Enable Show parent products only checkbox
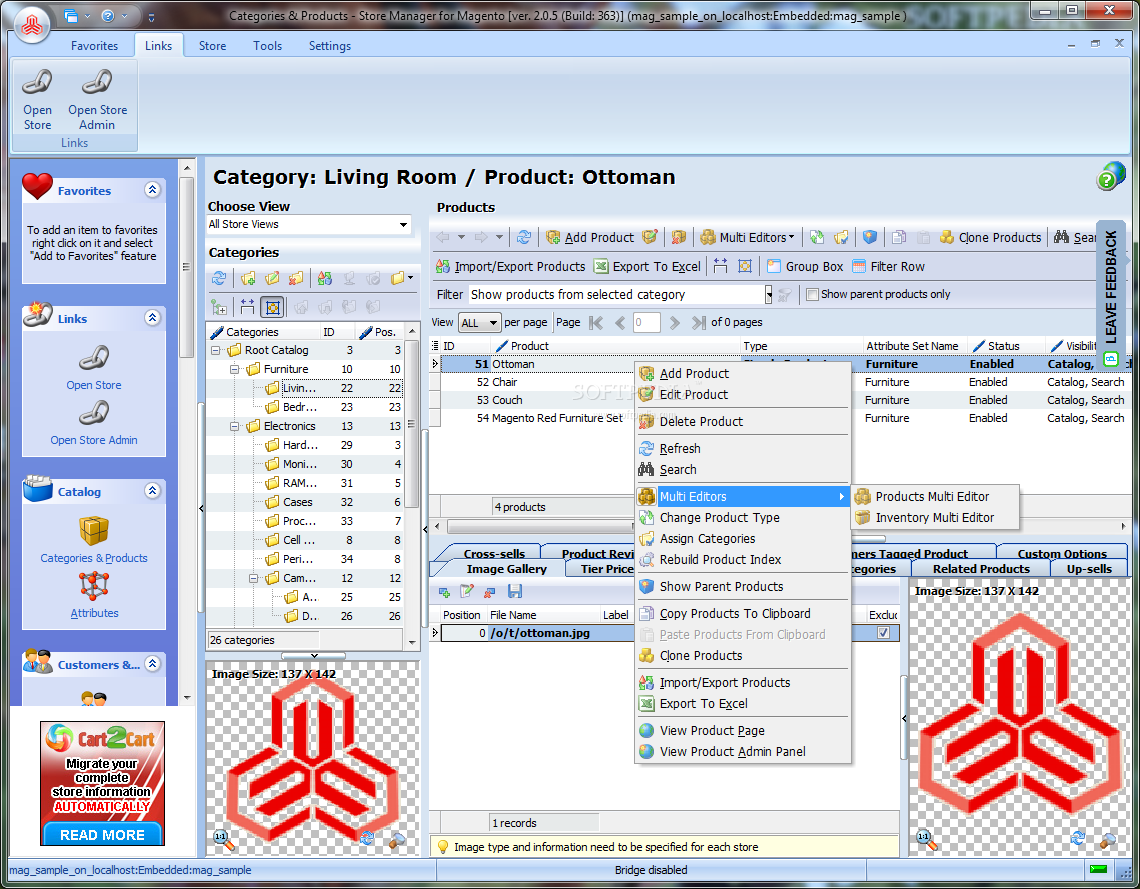1140x889 pixels. [813, 294]
